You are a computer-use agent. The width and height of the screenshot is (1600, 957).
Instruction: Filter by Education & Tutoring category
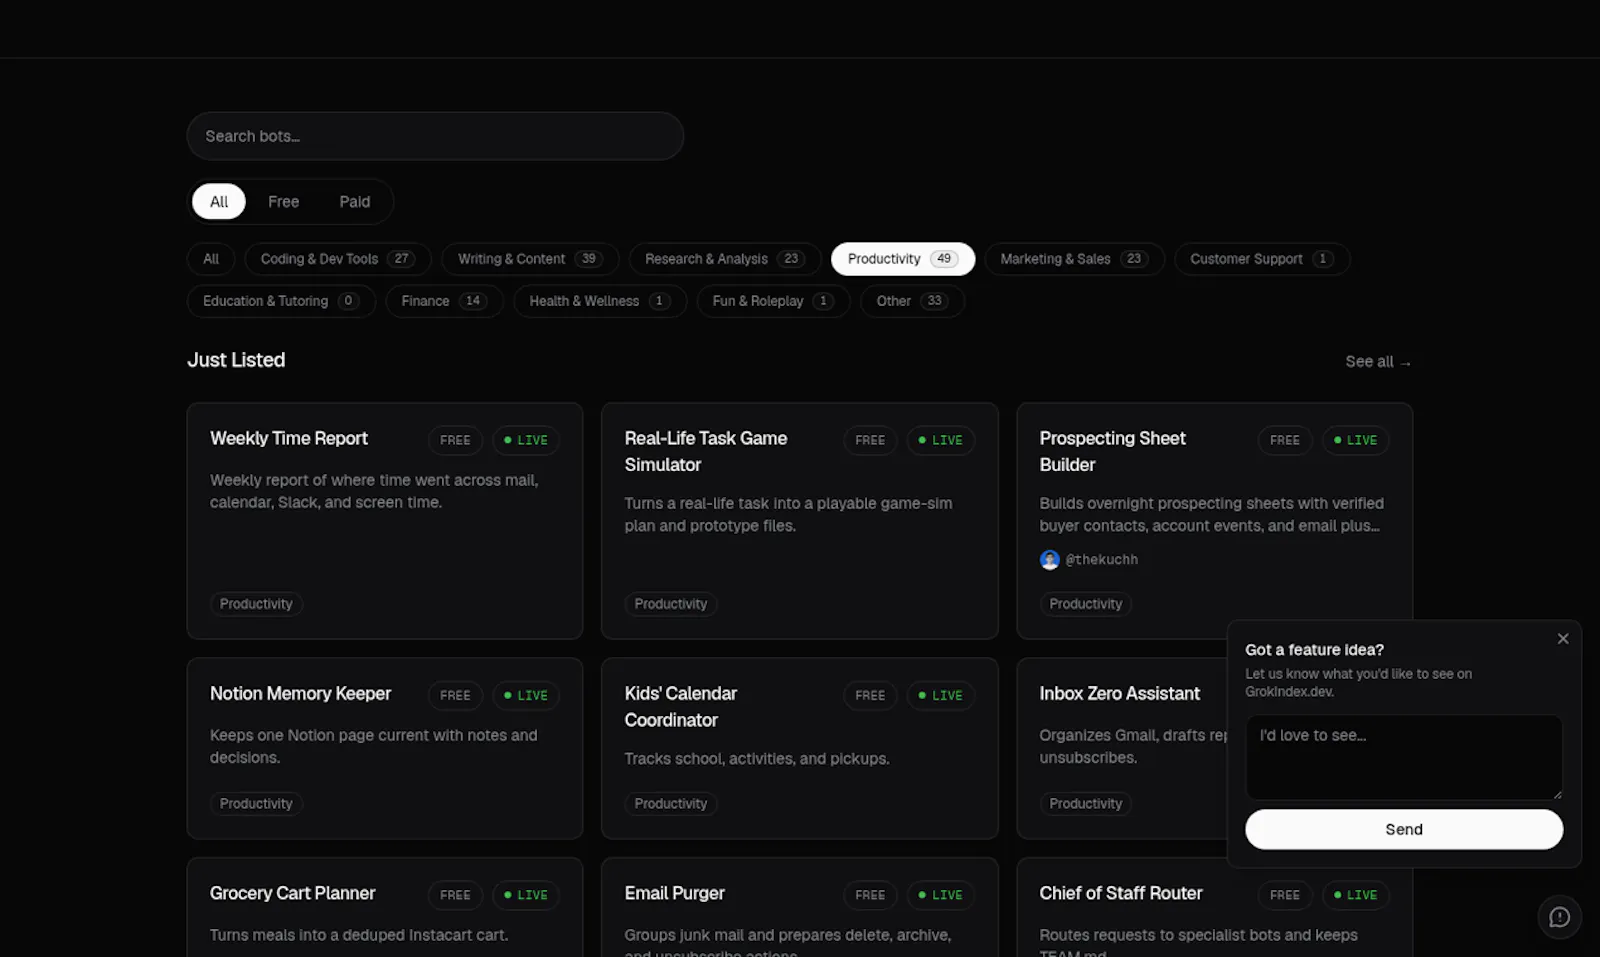click(x=281, y=301)
